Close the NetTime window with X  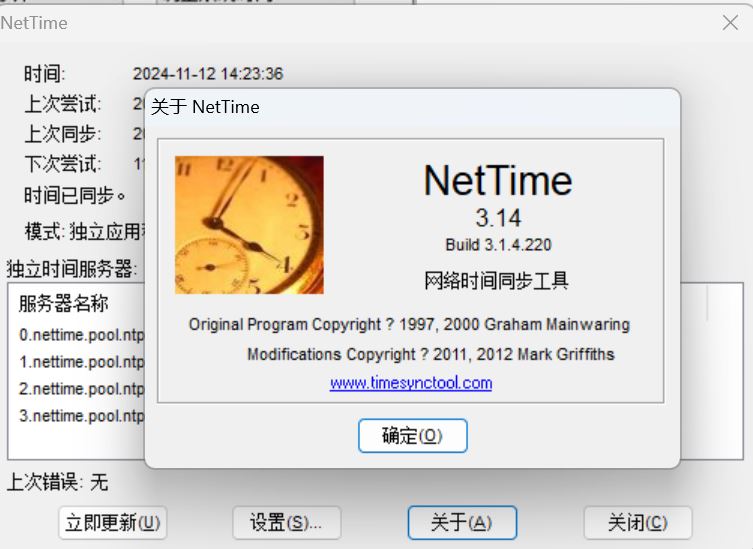click(730, 22)
